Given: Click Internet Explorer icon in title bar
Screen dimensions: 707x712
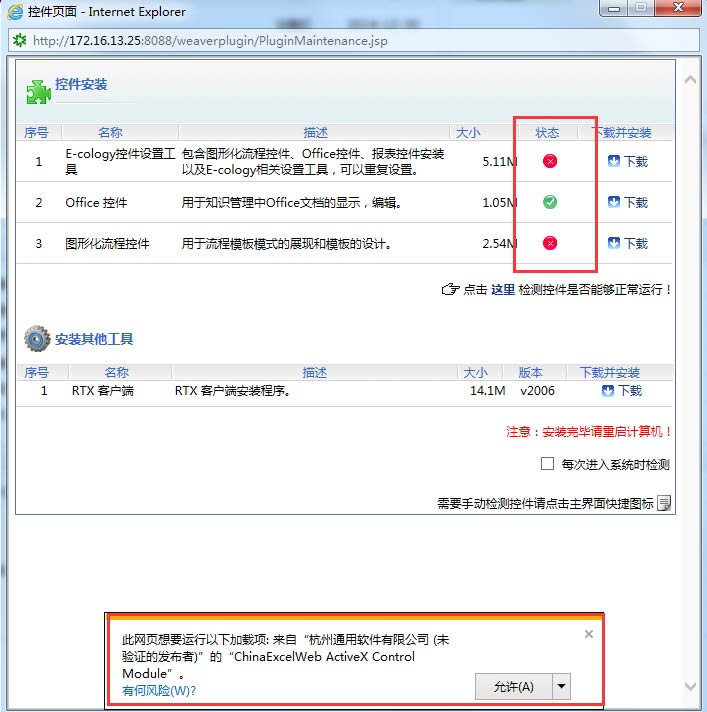Looking at the screenshot, I should point(15,12).
